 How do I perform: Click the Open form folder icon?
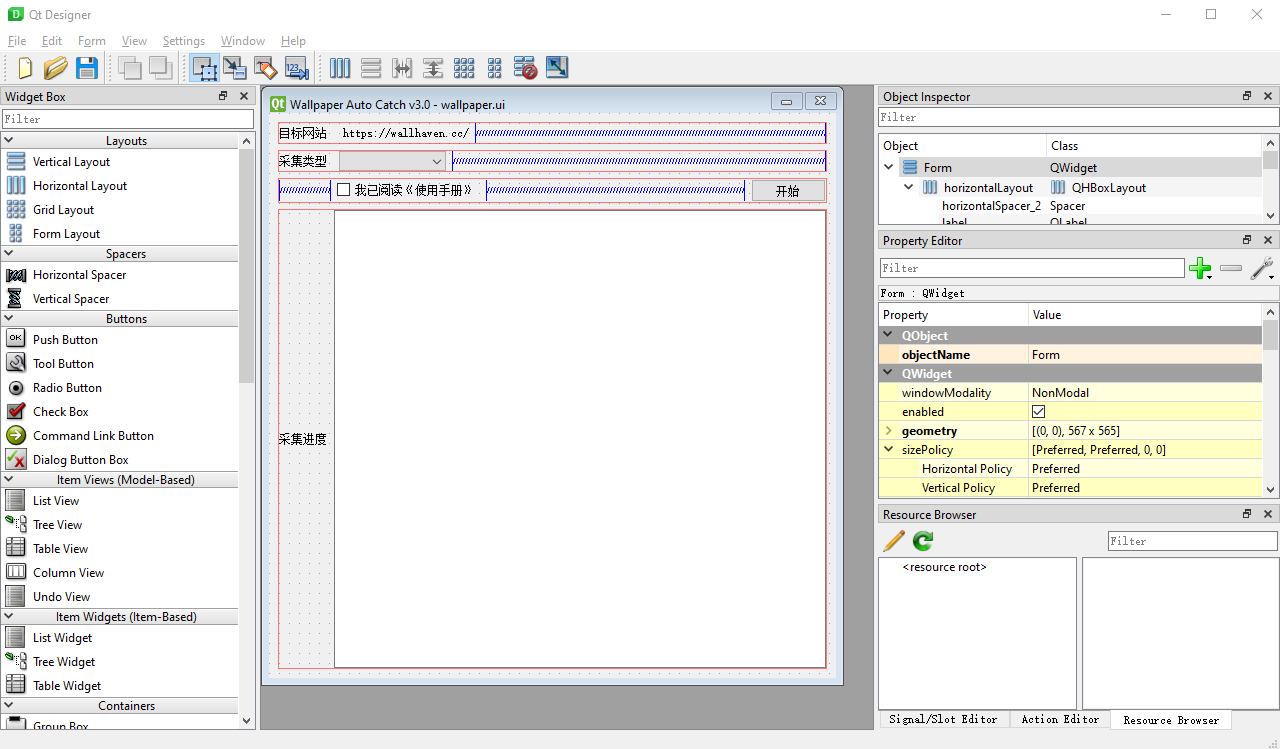pos(56,68)
